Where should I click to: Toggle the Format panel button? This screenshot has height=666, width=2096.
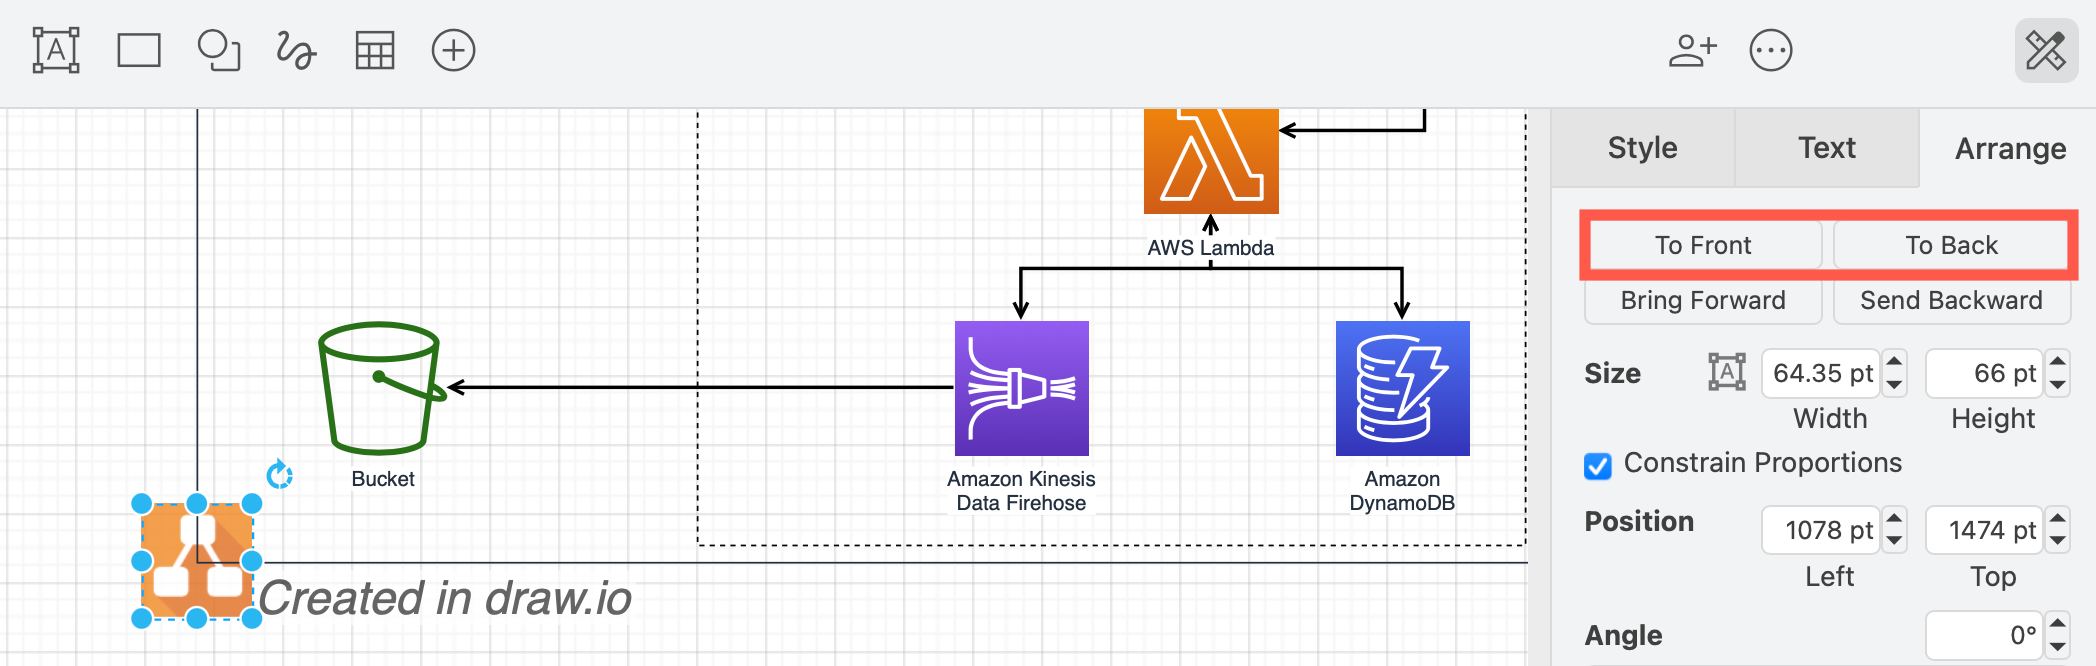pos(2046,50)
